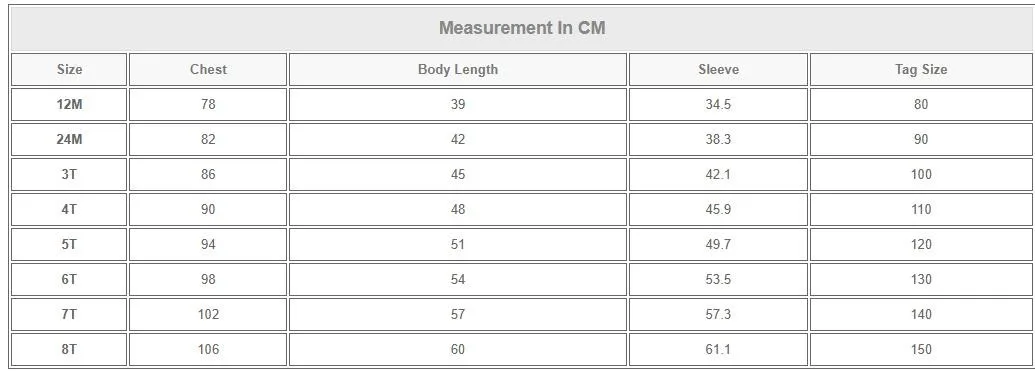Select the 6T size cell
Screen dimensions: 1035x374
69,279
